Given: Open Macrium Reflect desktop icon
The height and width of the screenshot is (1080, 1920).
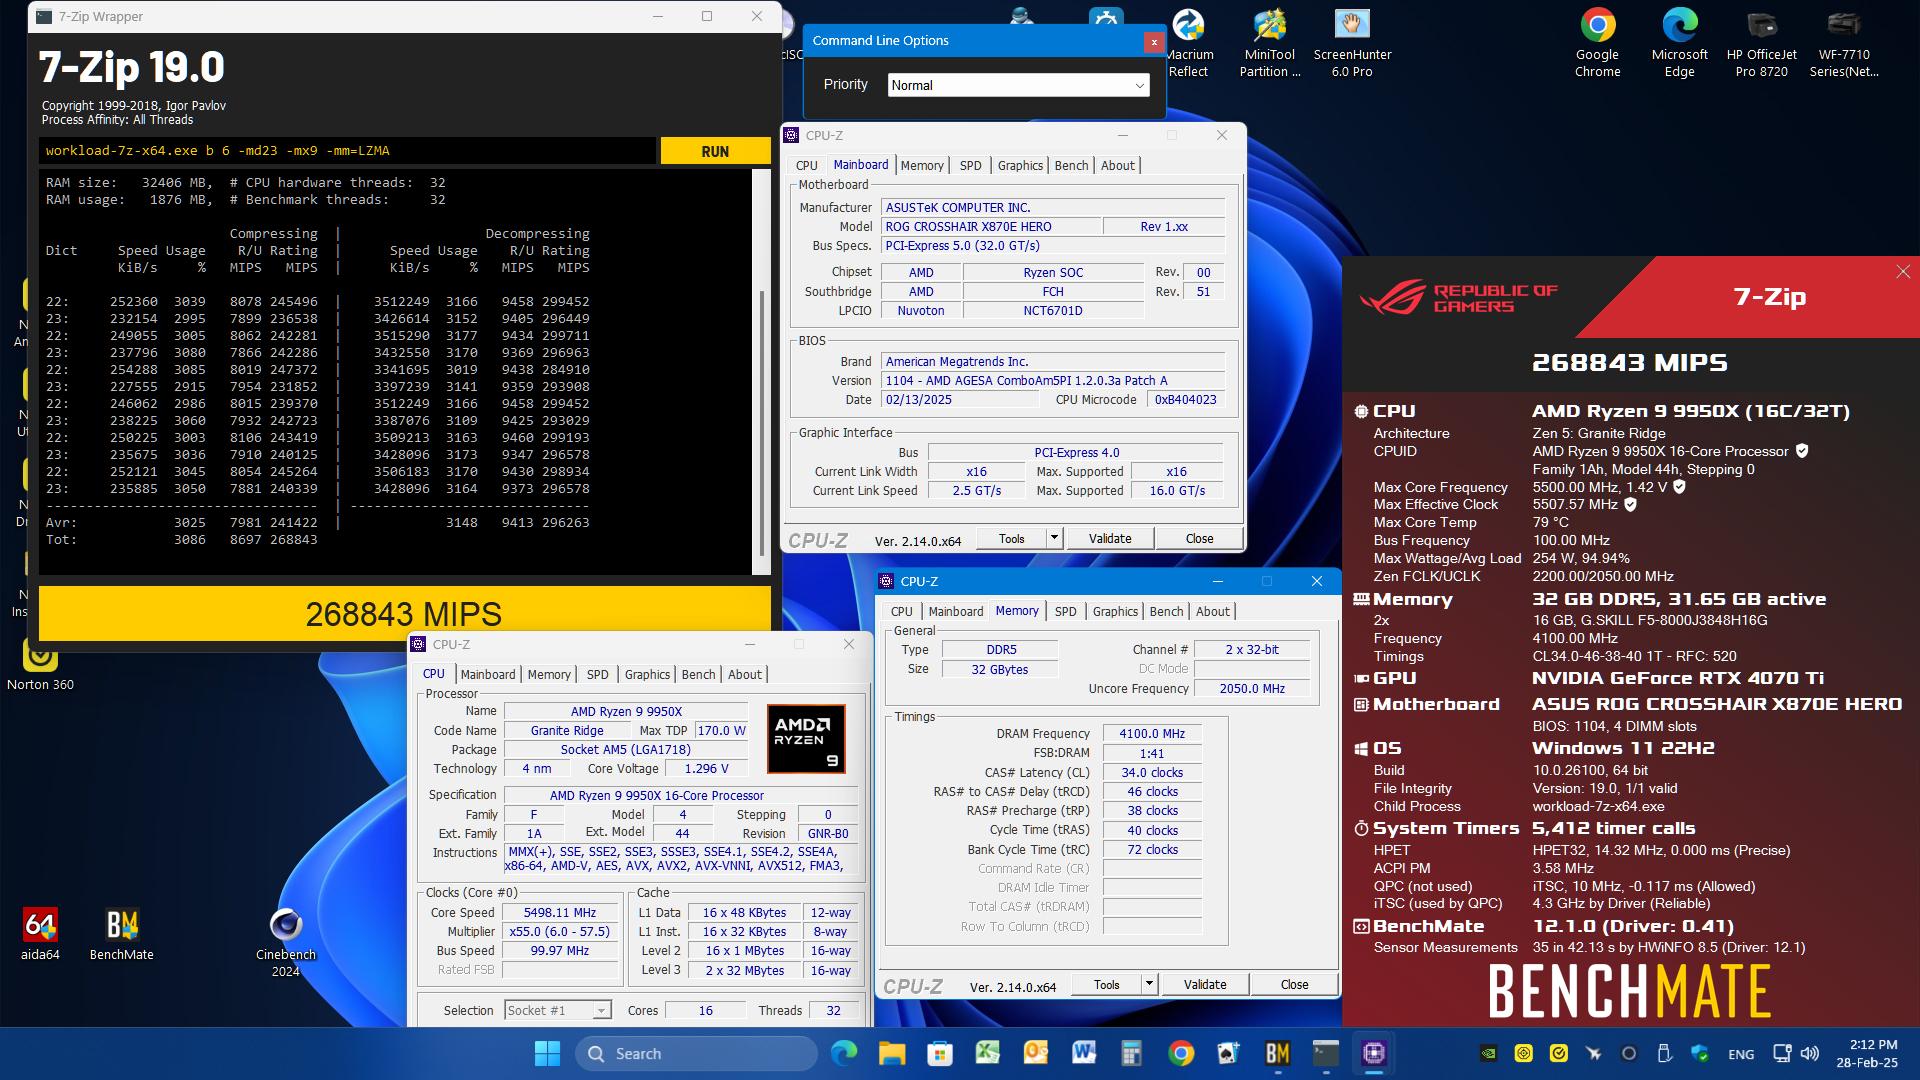Looking at the screenshot, I should click(1188, 43).
